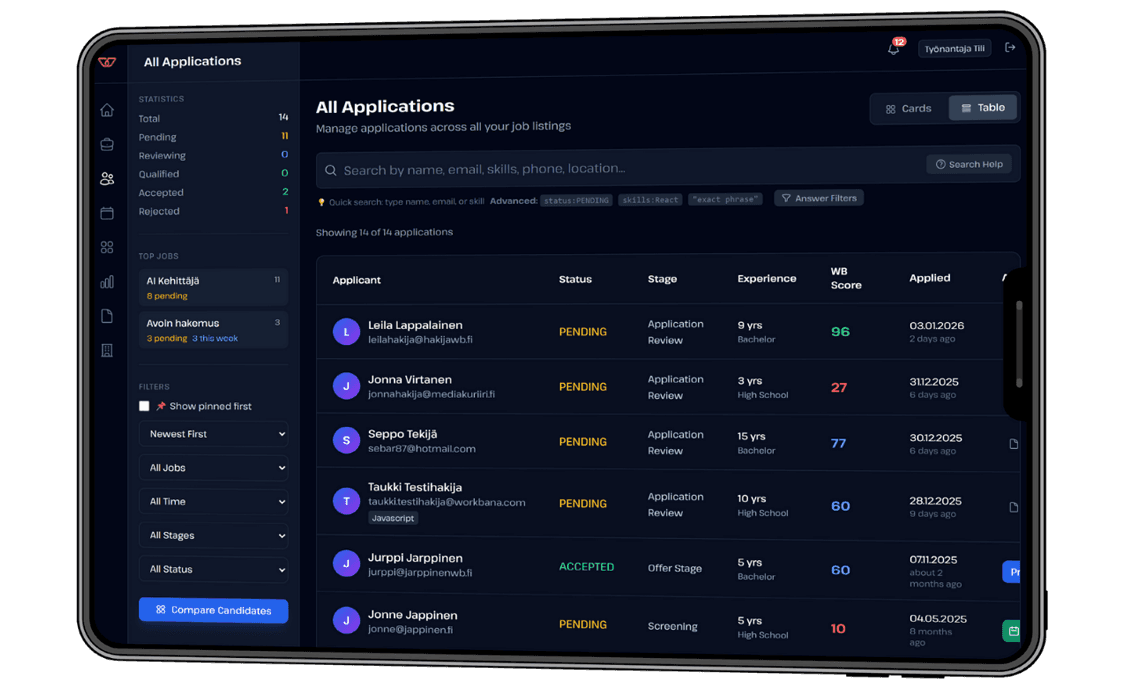This screenshot has width=1125, height=697.
Task: Click the bar chart analytics sidebar icon
Action: 107,282
